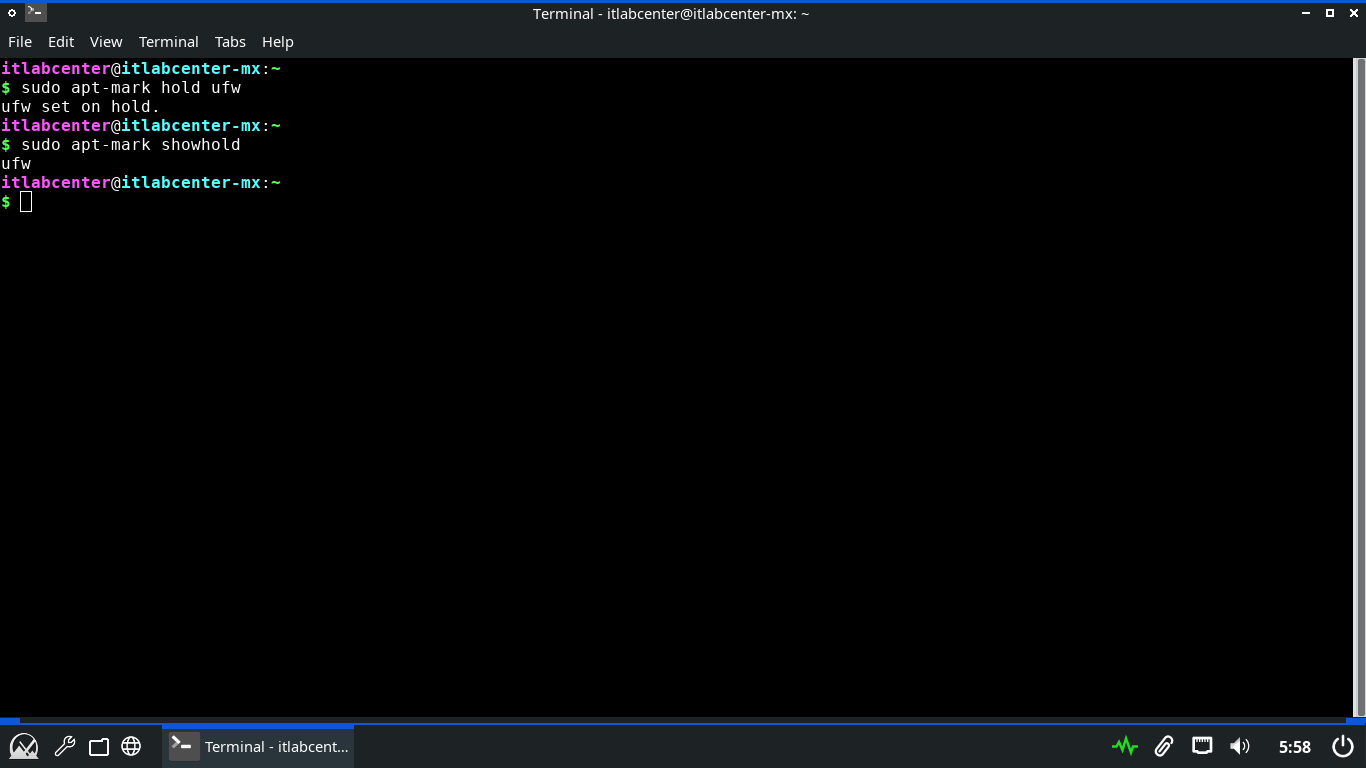Open the Terminal menu

tap(168, 42)
